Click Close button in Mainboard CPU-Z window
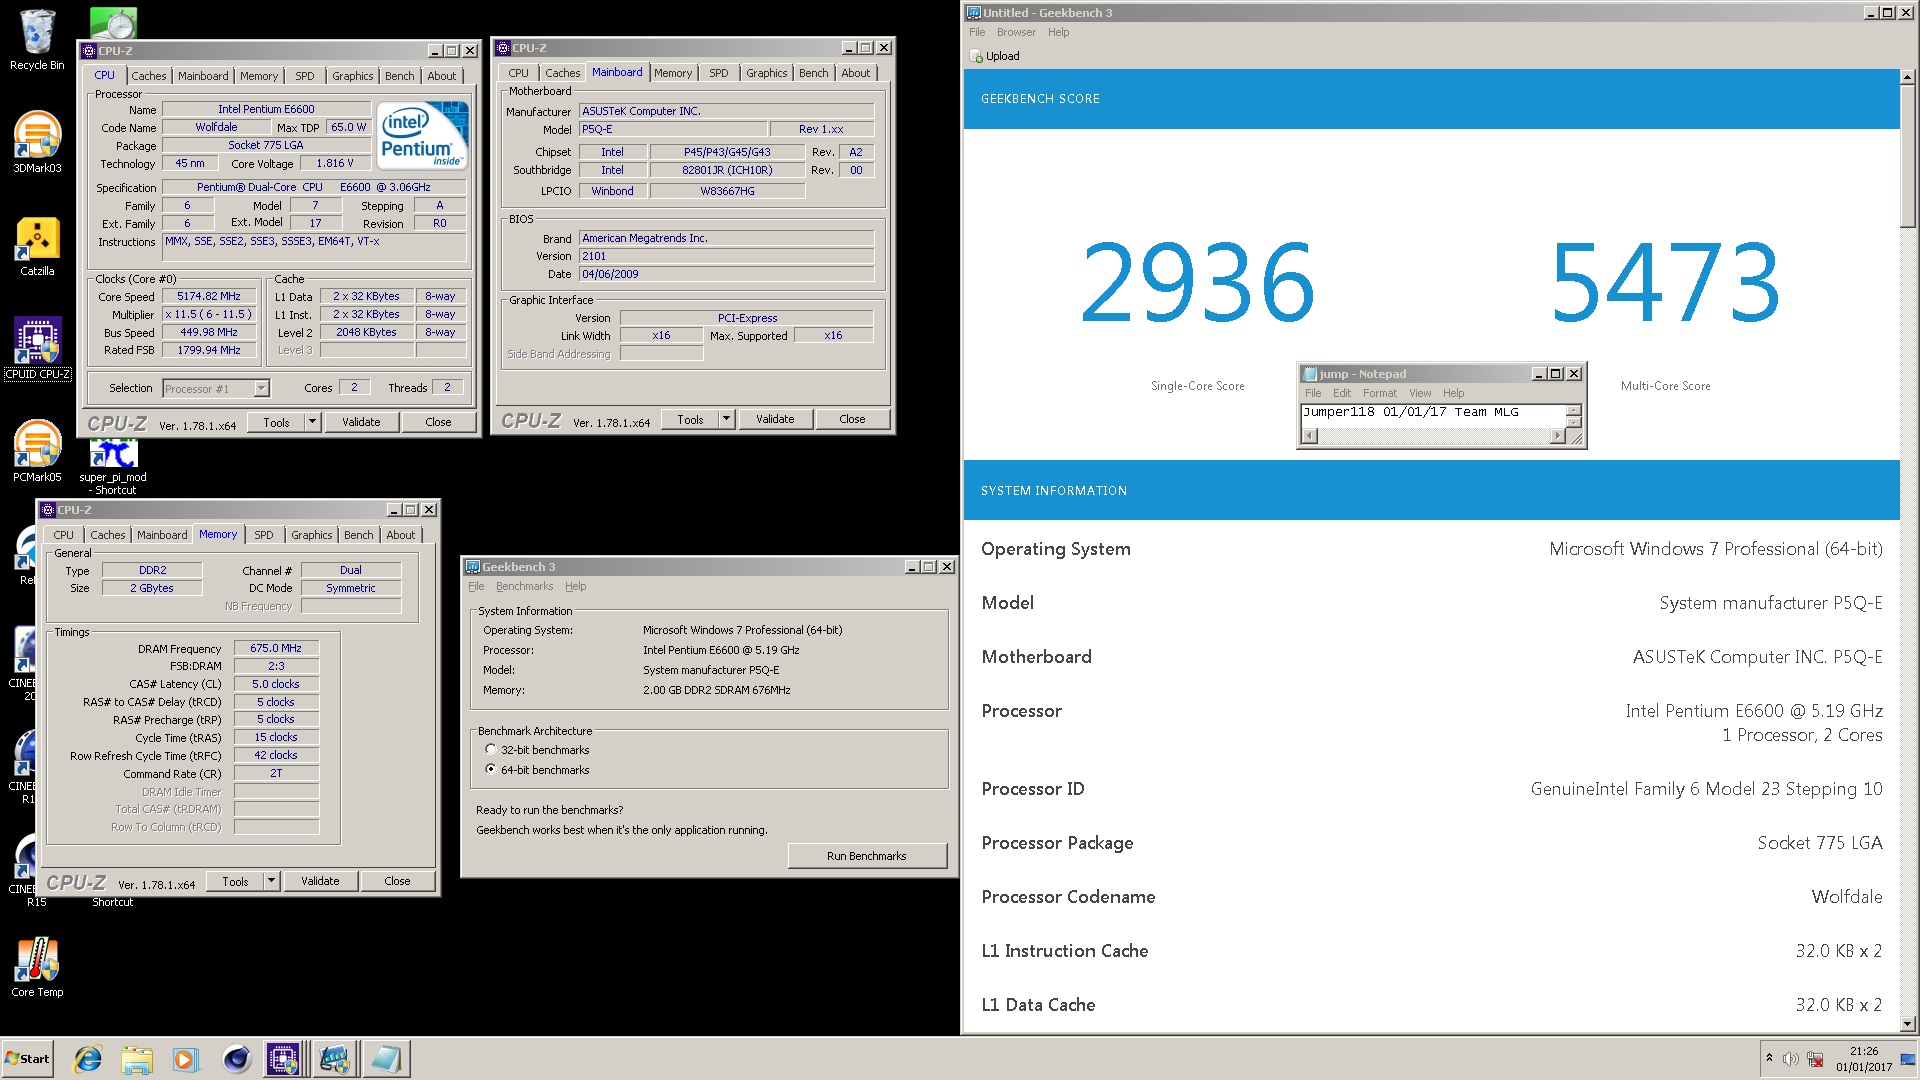The height and width of the screenshot is (1080, 1920). (x=852, y=419)
